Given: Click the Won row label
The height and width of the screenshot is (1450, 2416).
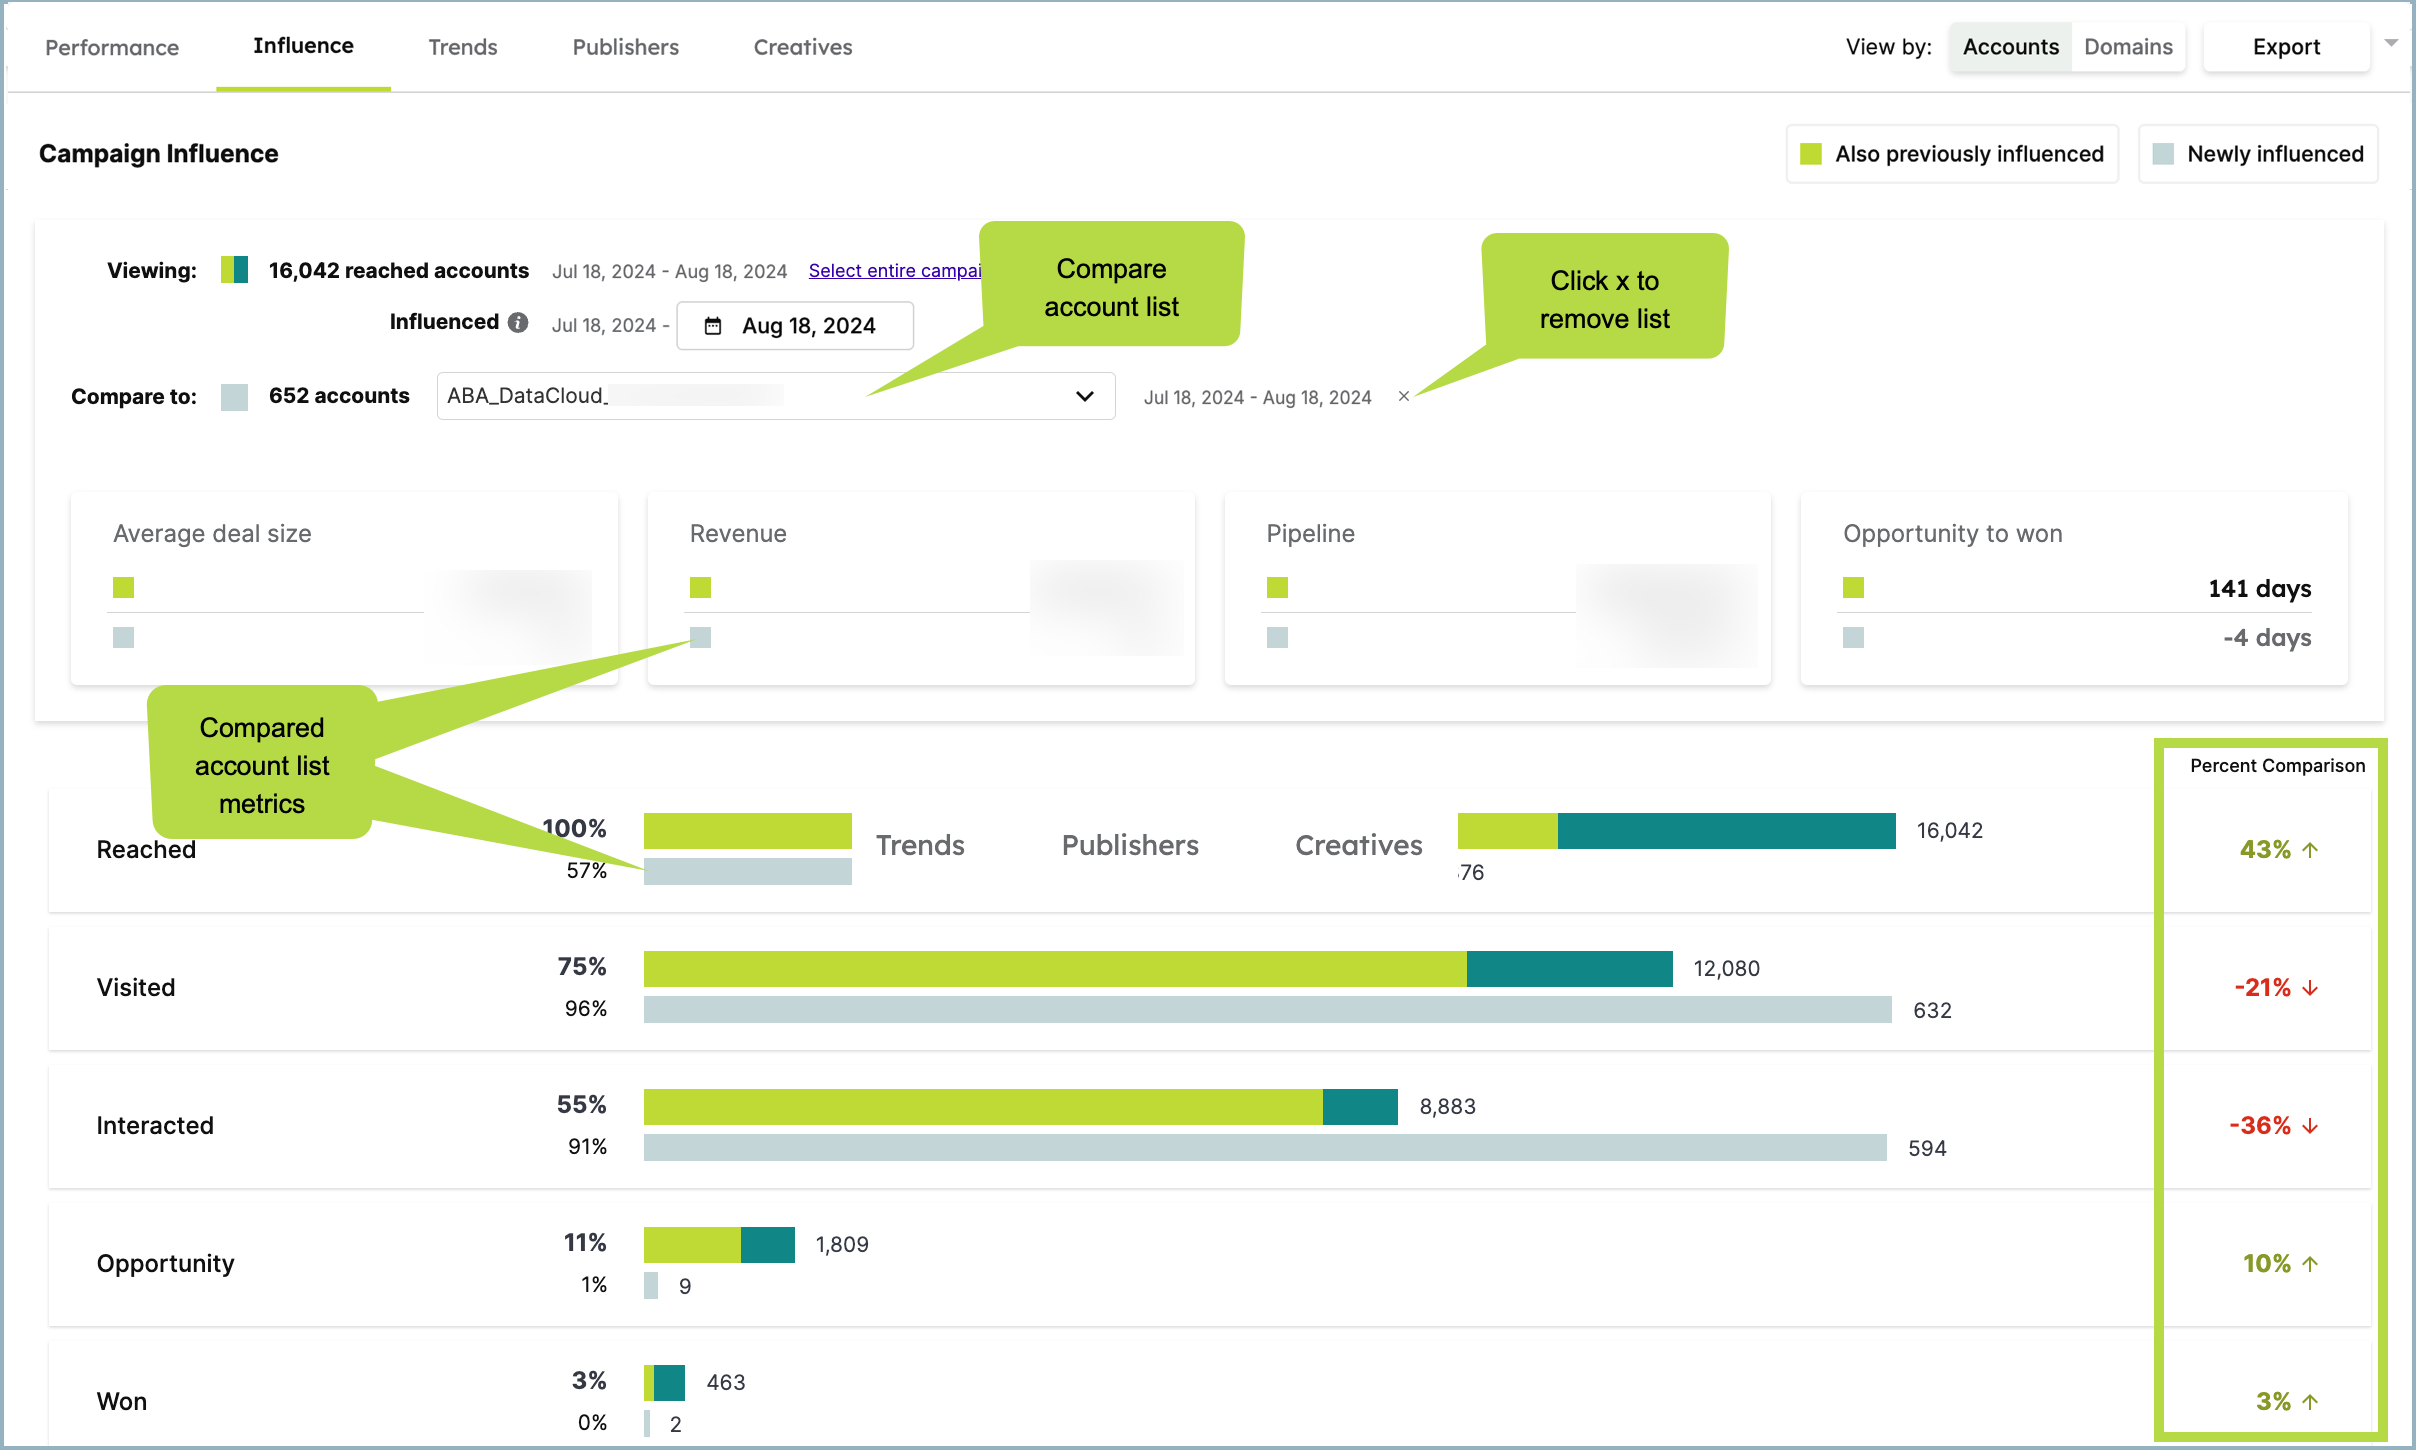Looking at the screenshot, I should pos(122,1402).
